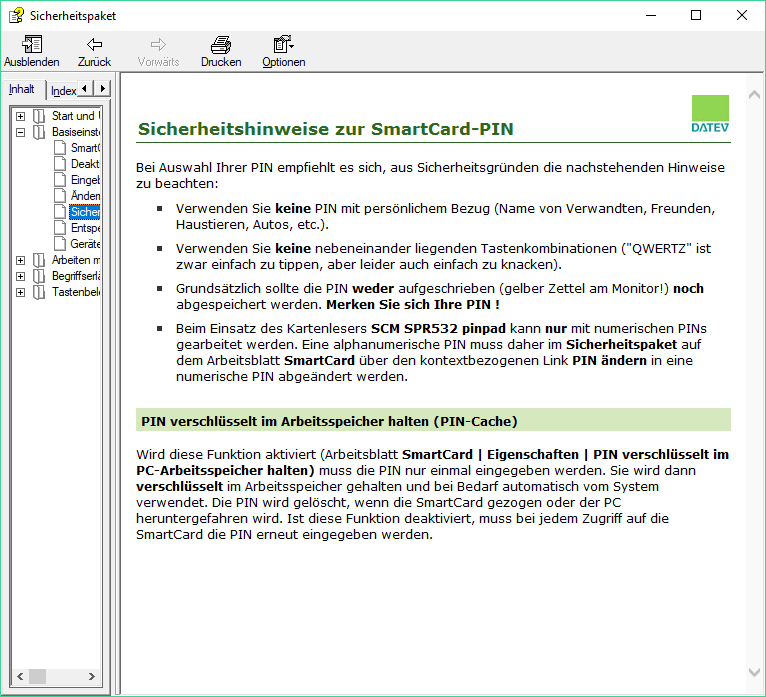Select the Tastenbel book entry
766x697 pixels.
click(x=76, y=293)
